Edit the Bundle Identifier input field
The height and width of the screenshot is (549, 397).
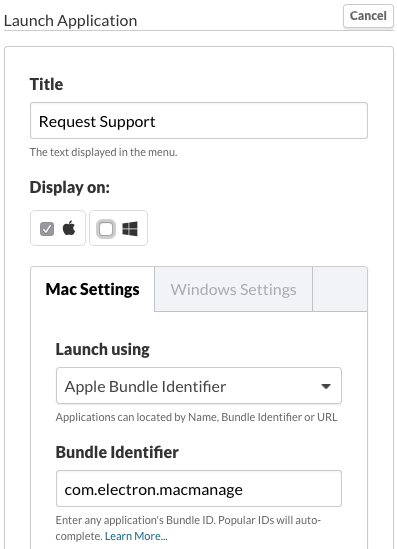[198, 489]
